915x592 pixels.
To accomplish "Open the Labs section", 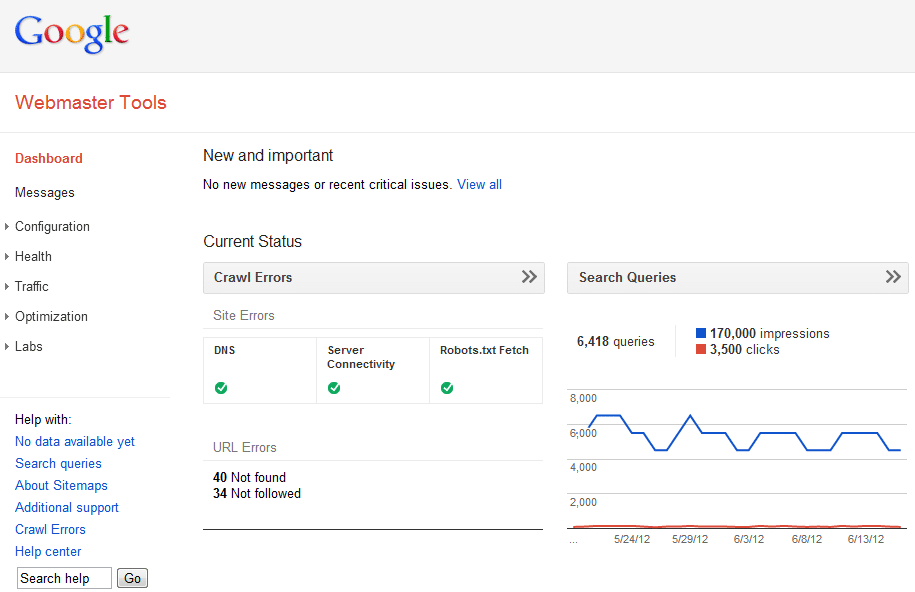I will [29, 346].
